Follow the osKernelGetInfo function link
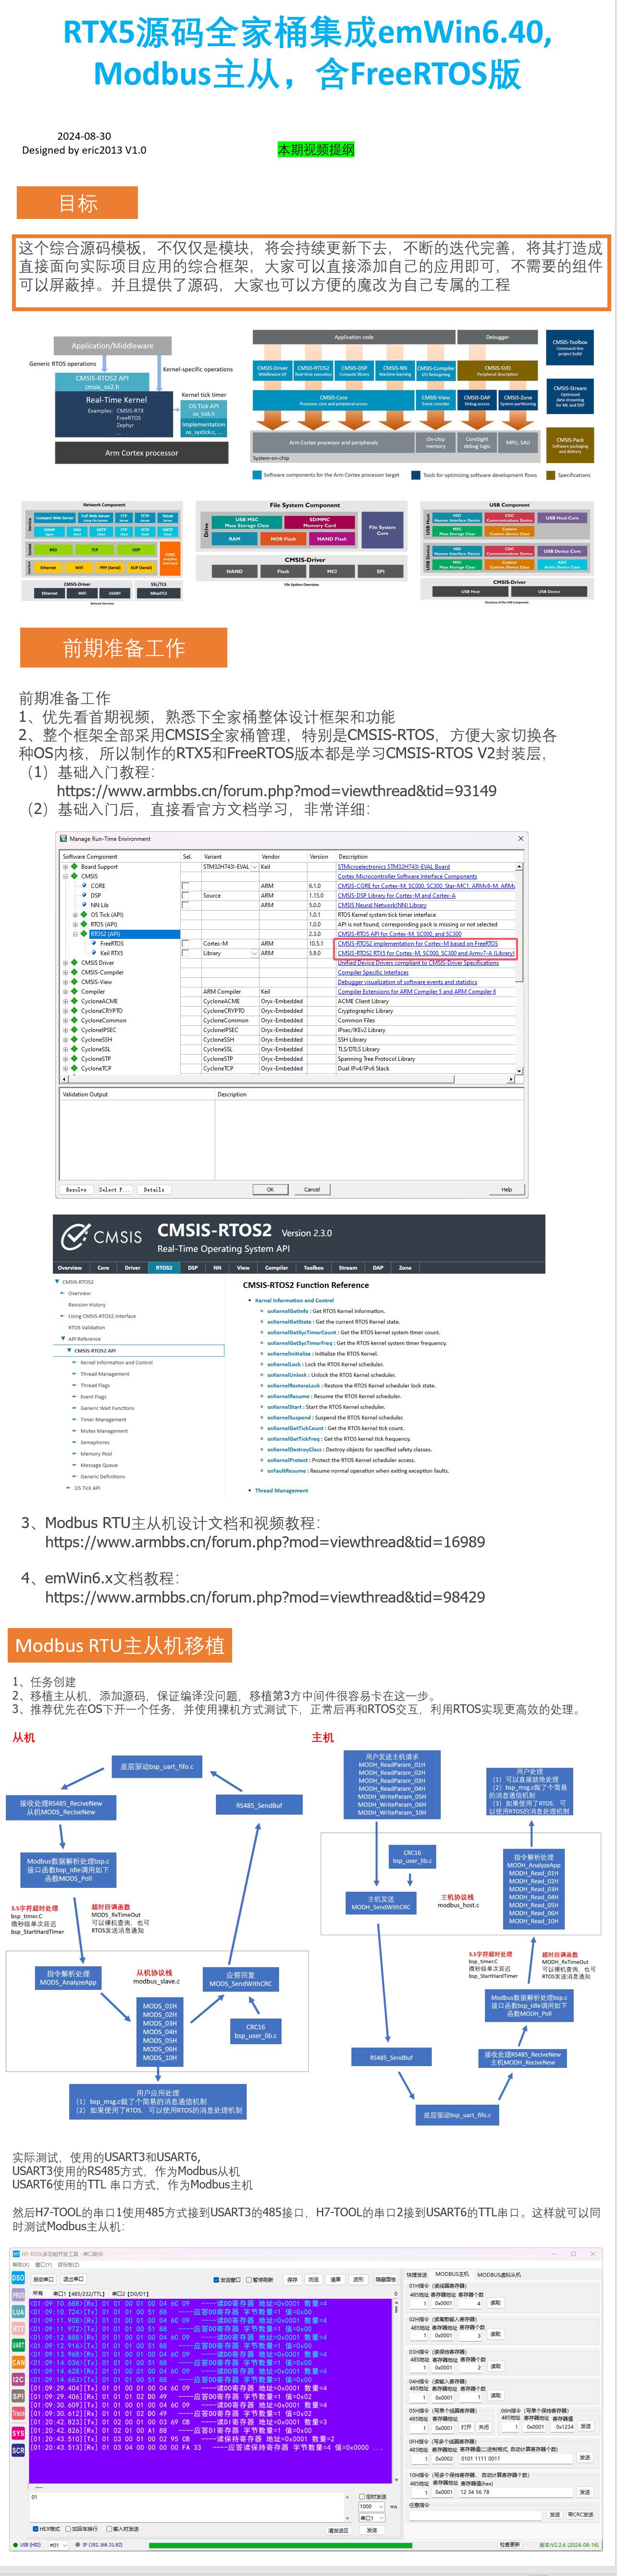The image size is (617, 2576). (288, 1311)
